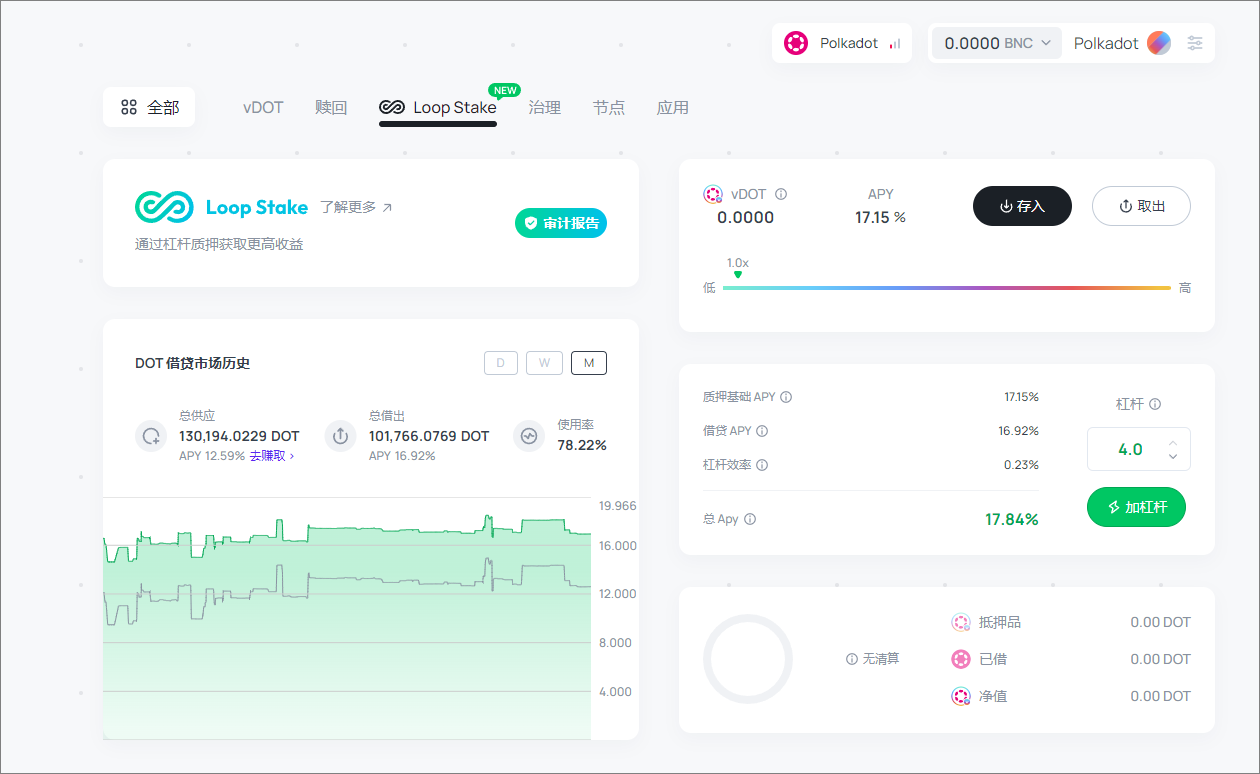Switch to the 应用 tab

673,107
